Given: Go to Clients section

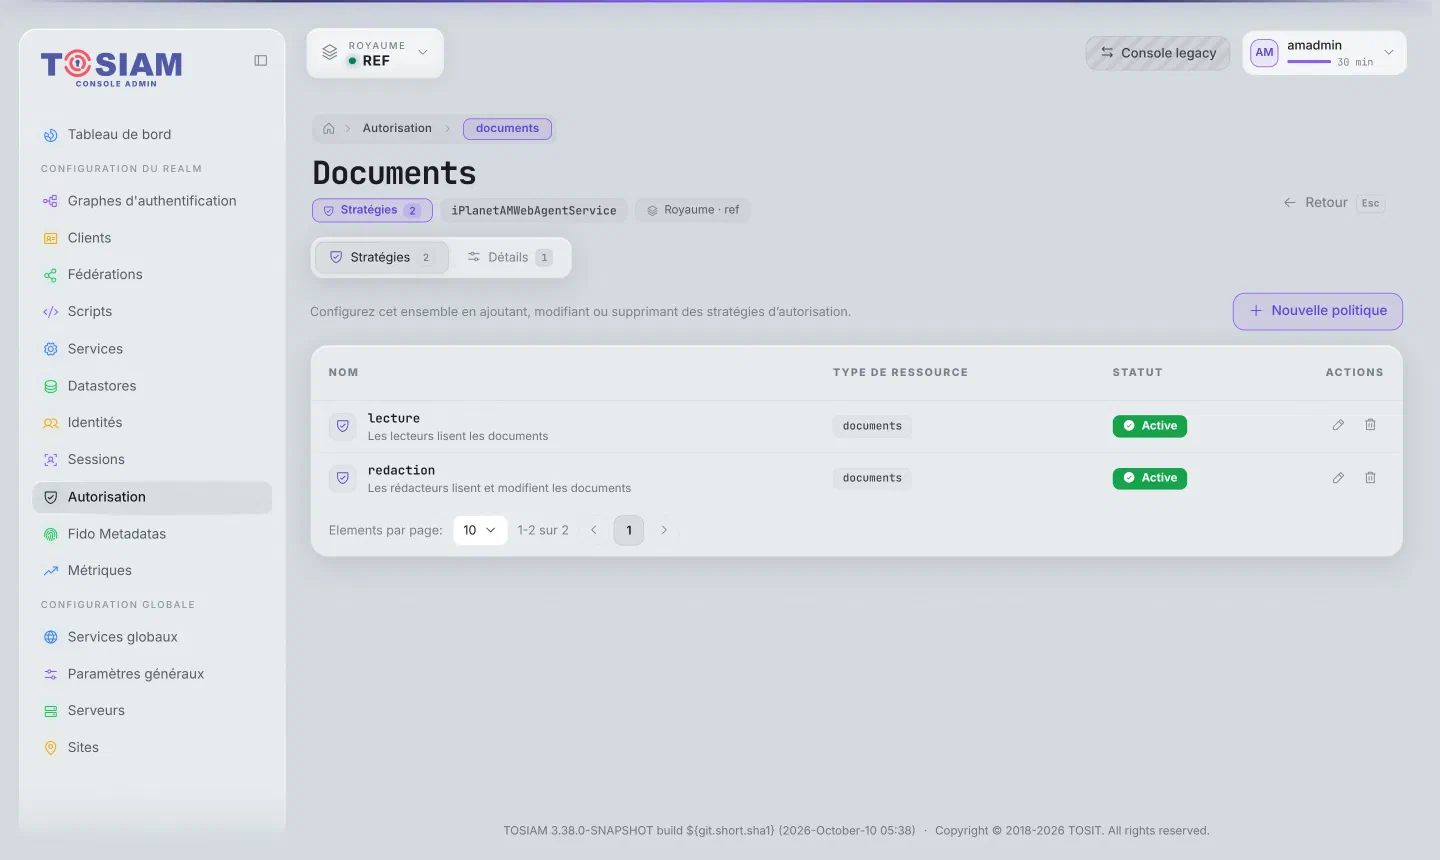Looking at the screenshot, I should click(152, 238).
